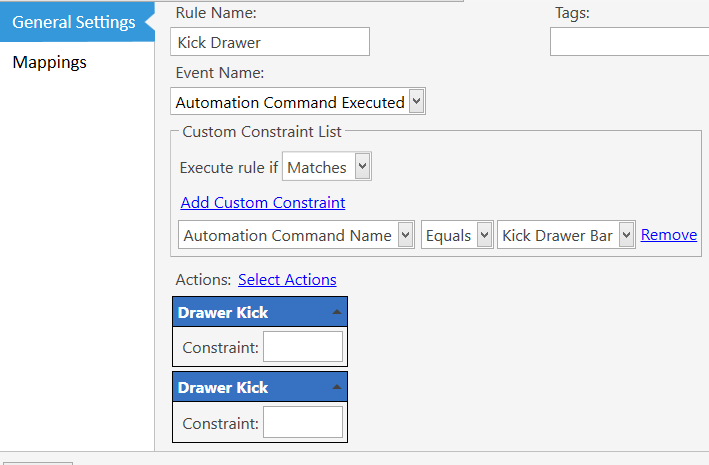Open the Kick Drawer Bar value dropdown
The height and width of the screenshot is (465, 709).
(x=626, y=235)
